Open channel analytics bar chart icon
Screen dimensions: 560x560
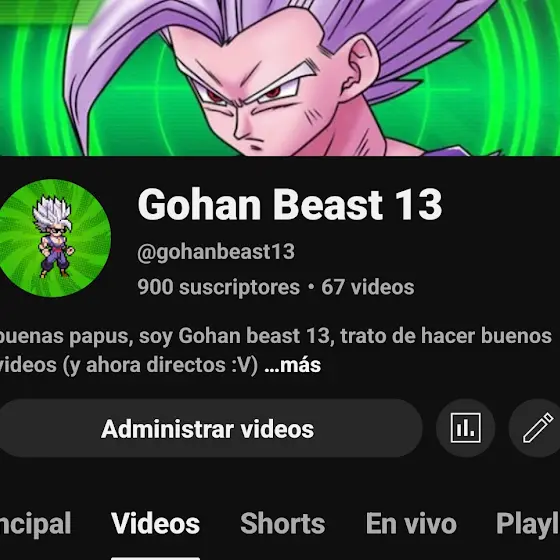[x=465, y=428]
